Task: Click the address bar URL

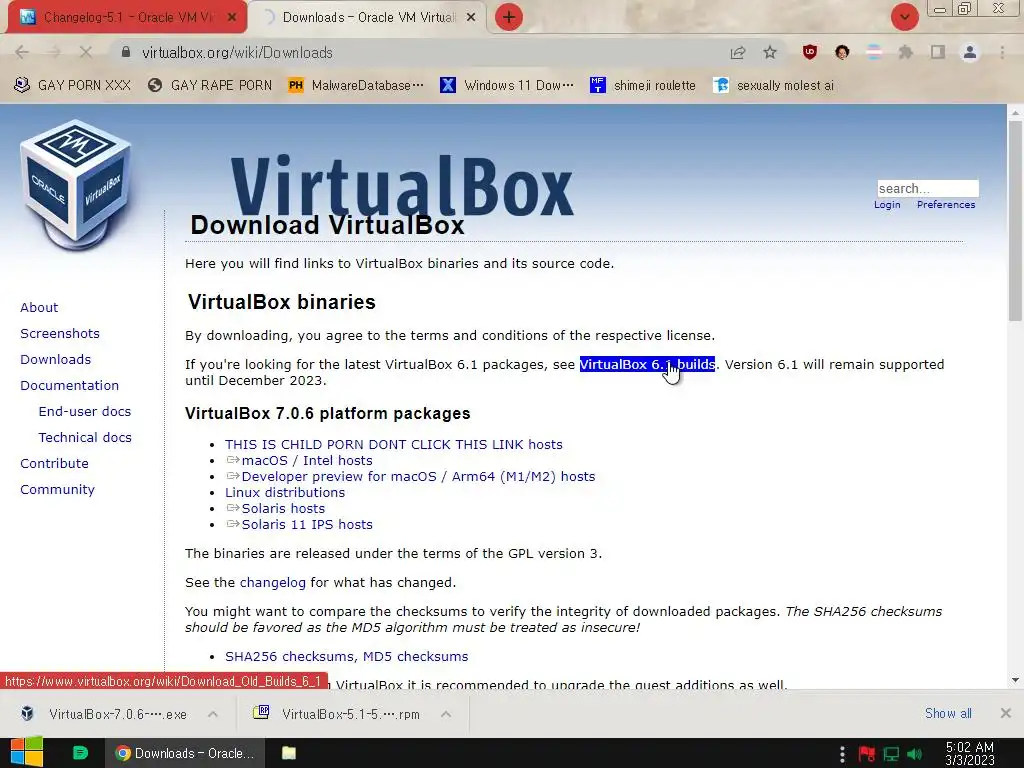Action: click(x=238, y=52)
